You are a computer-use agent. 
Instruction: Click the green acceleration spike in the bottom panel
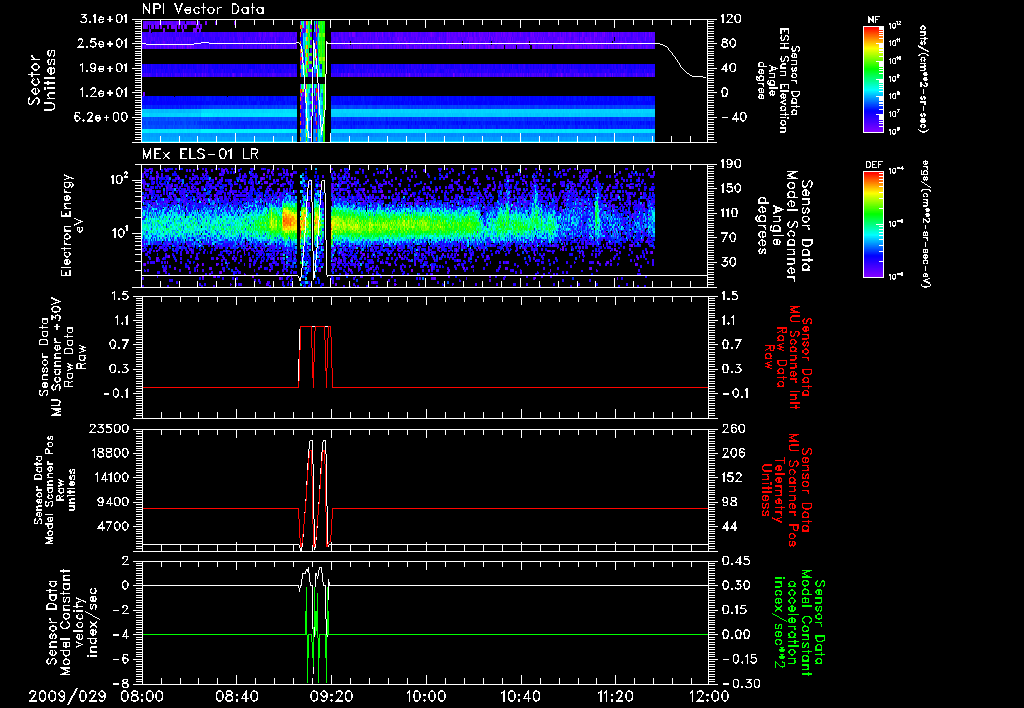(317, 634)
